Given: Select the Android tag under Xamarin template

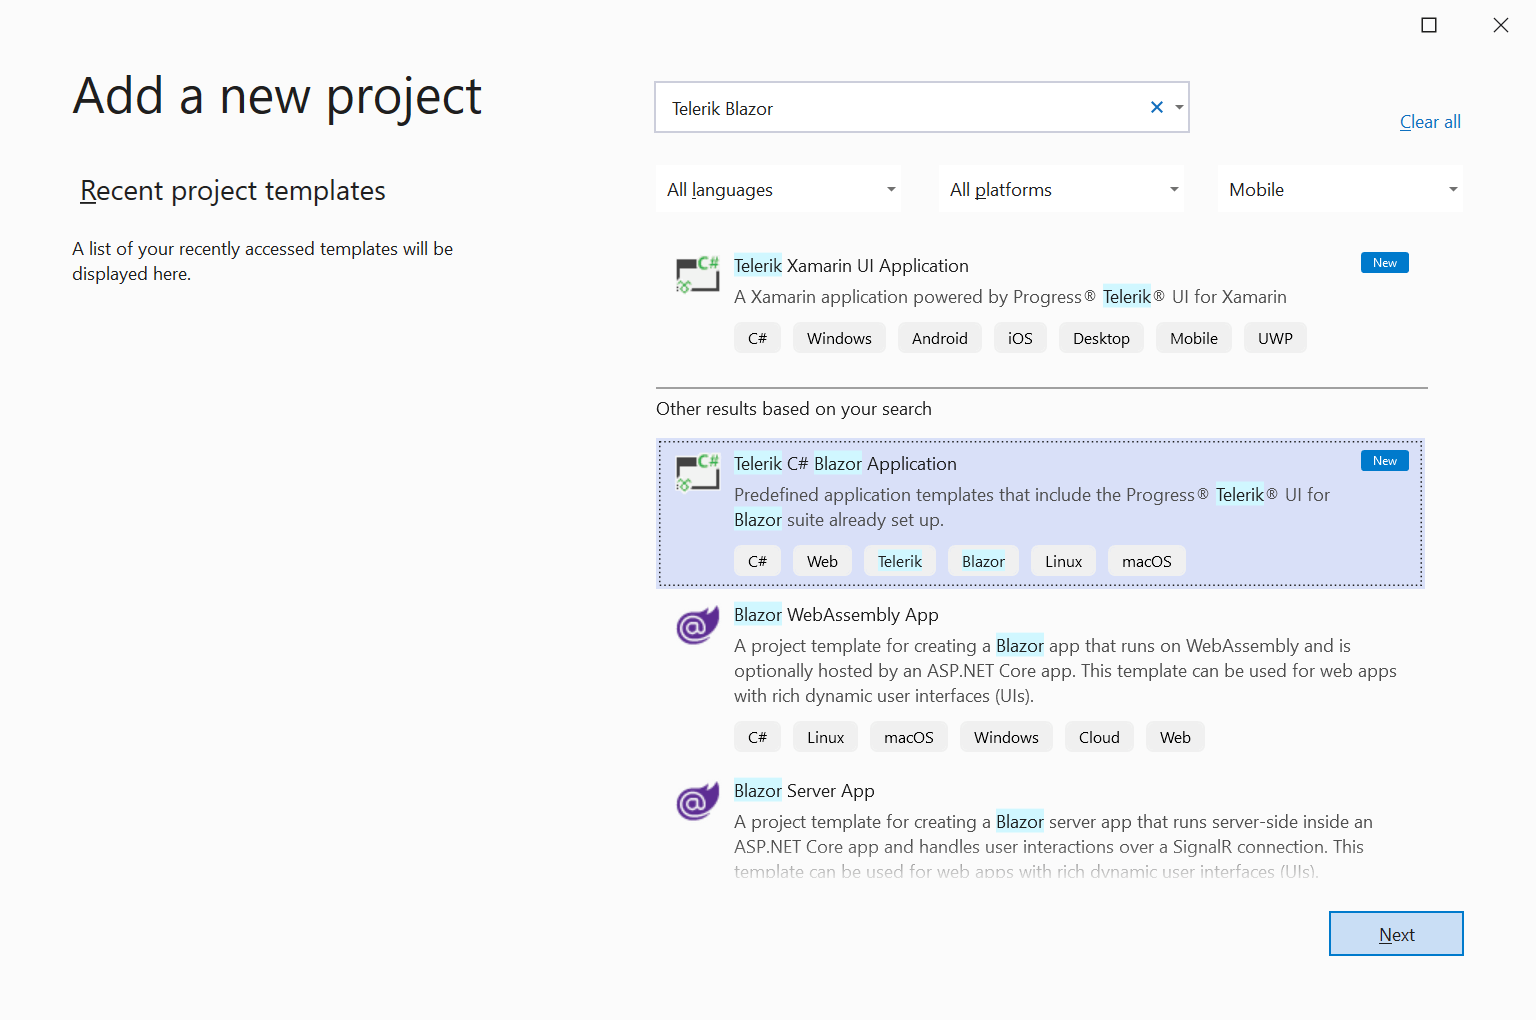Looking at the screenshot, I should (939, 337).
